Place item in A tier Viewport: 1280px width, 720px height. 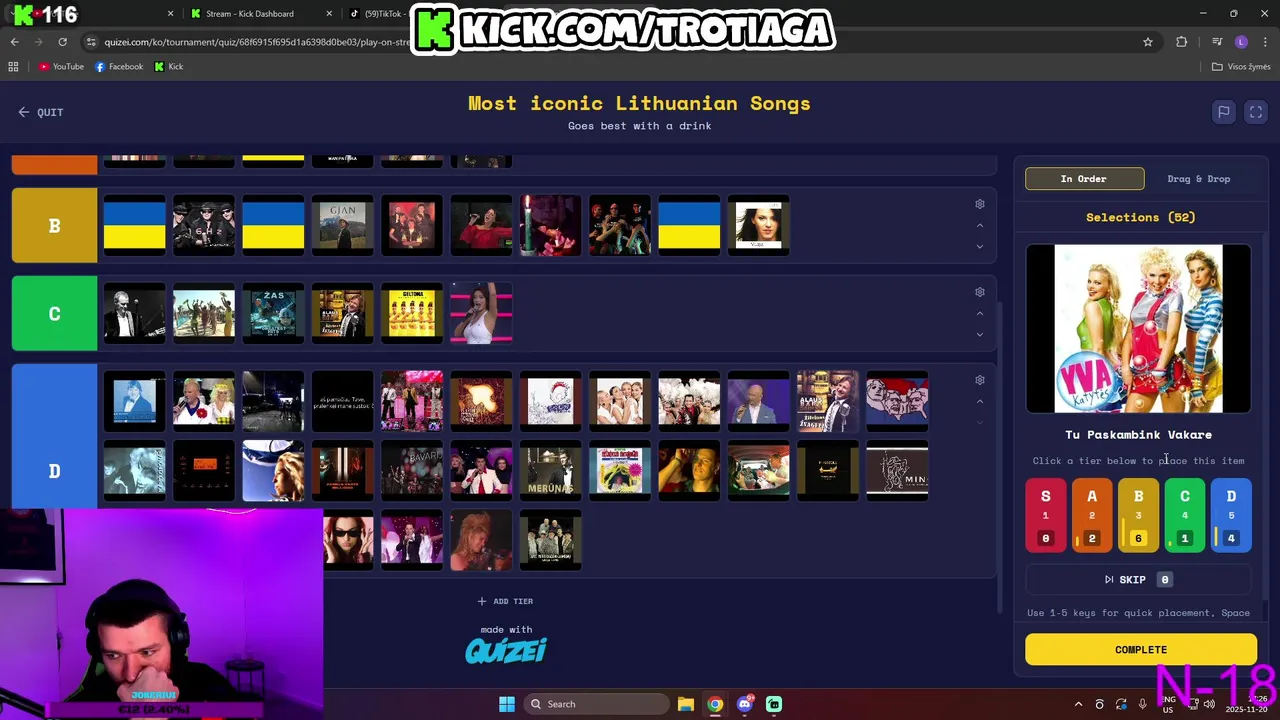[x=1092, y=516]
